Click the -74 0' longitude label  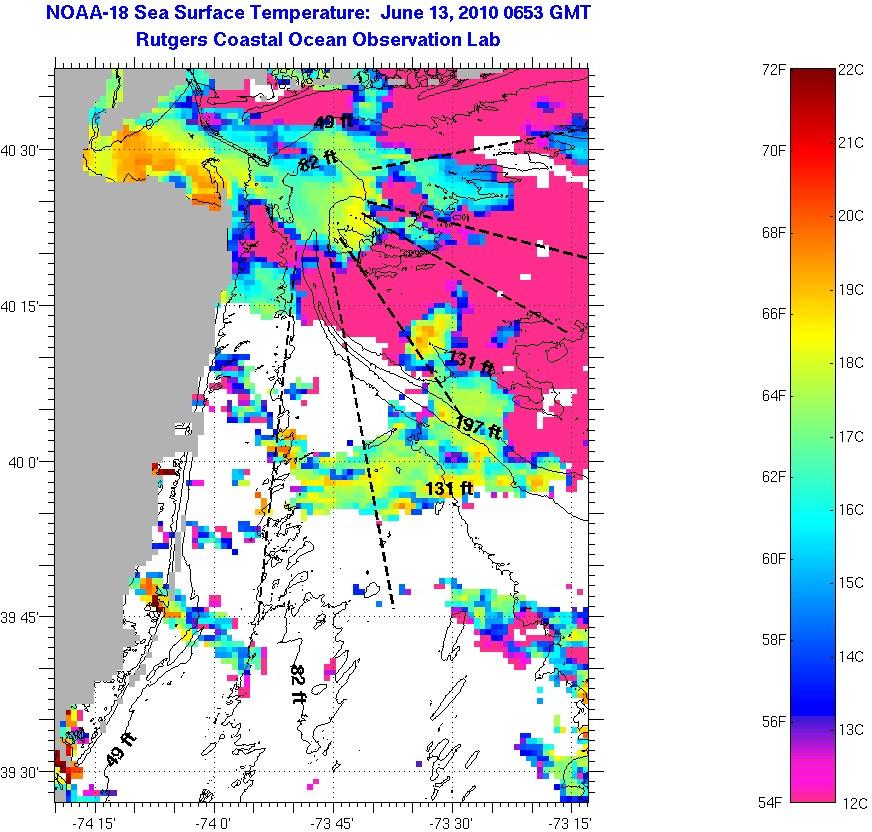click(x=214, y=822)
